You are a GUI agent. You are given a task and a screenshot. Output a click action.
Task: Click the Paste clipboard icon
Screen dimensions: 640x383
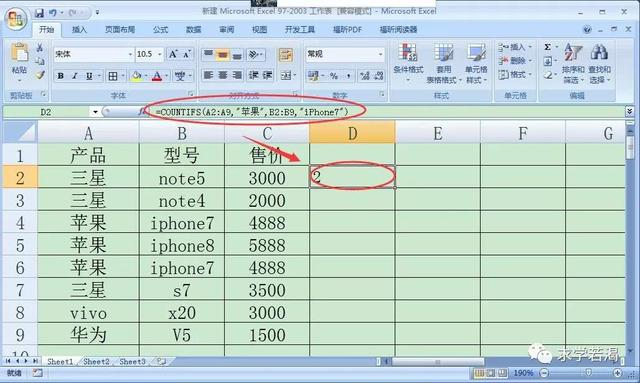19,53
